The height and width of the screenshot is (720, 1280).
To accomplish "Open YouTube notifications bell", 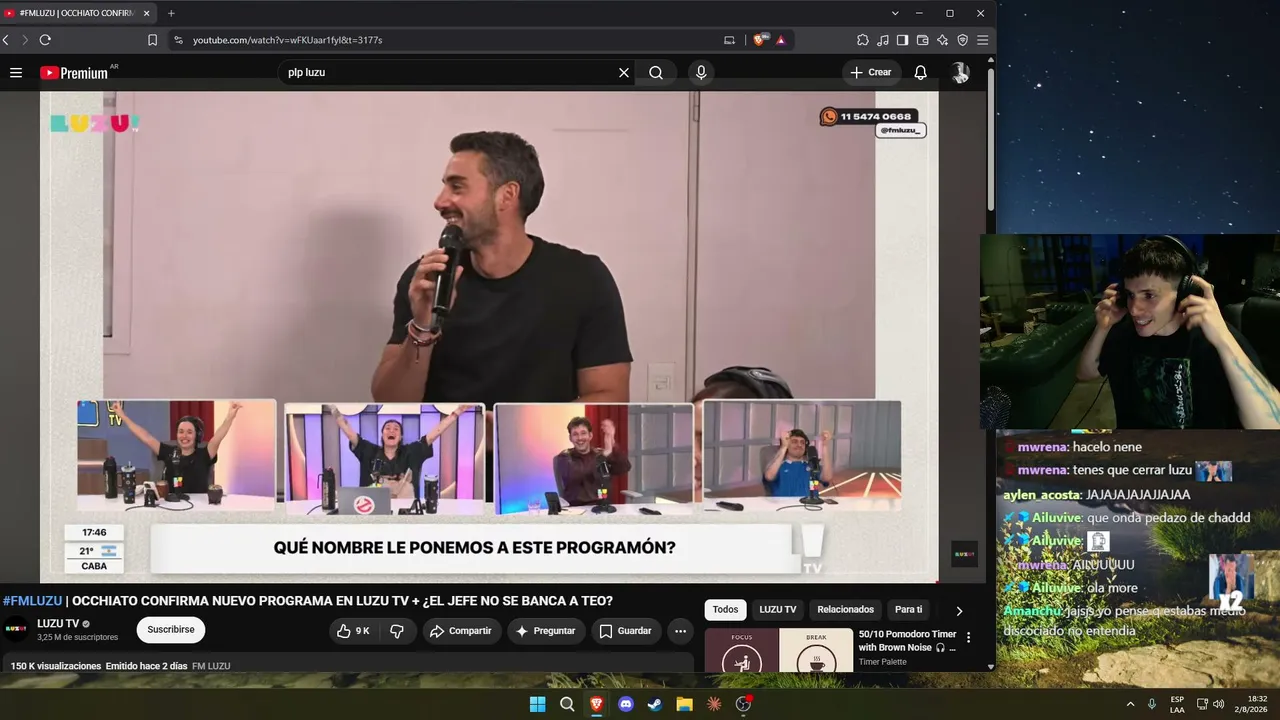I will (x=921, y=72).
